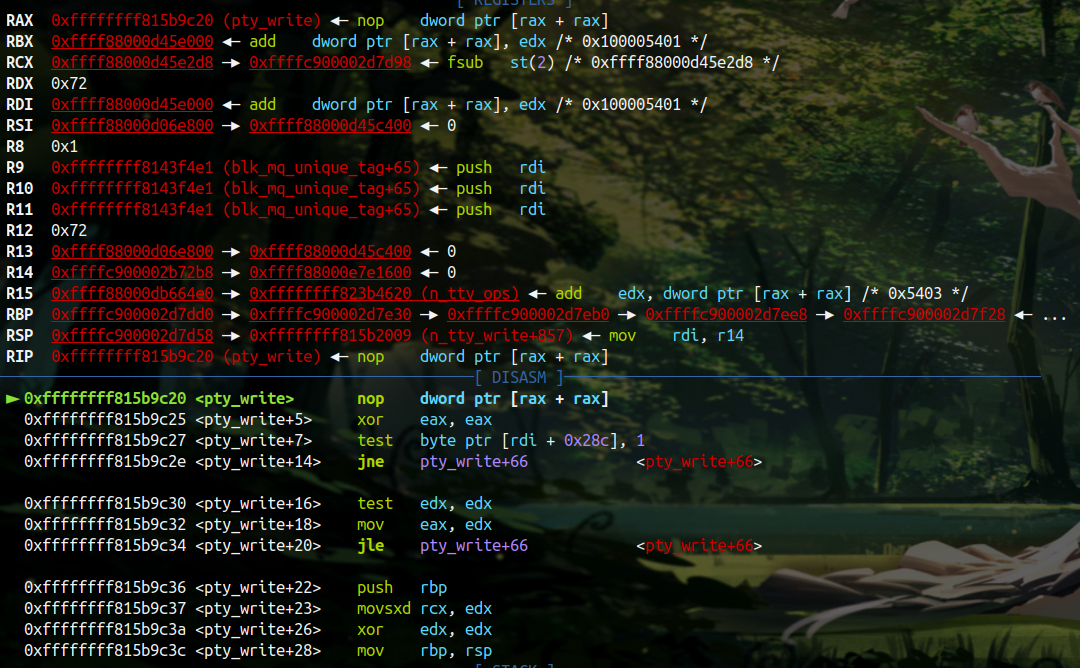1080x668 pixels.
Task: Click the underlined R14 address 0xffffc900002b72b8
Action: click(x=132, y=273)
